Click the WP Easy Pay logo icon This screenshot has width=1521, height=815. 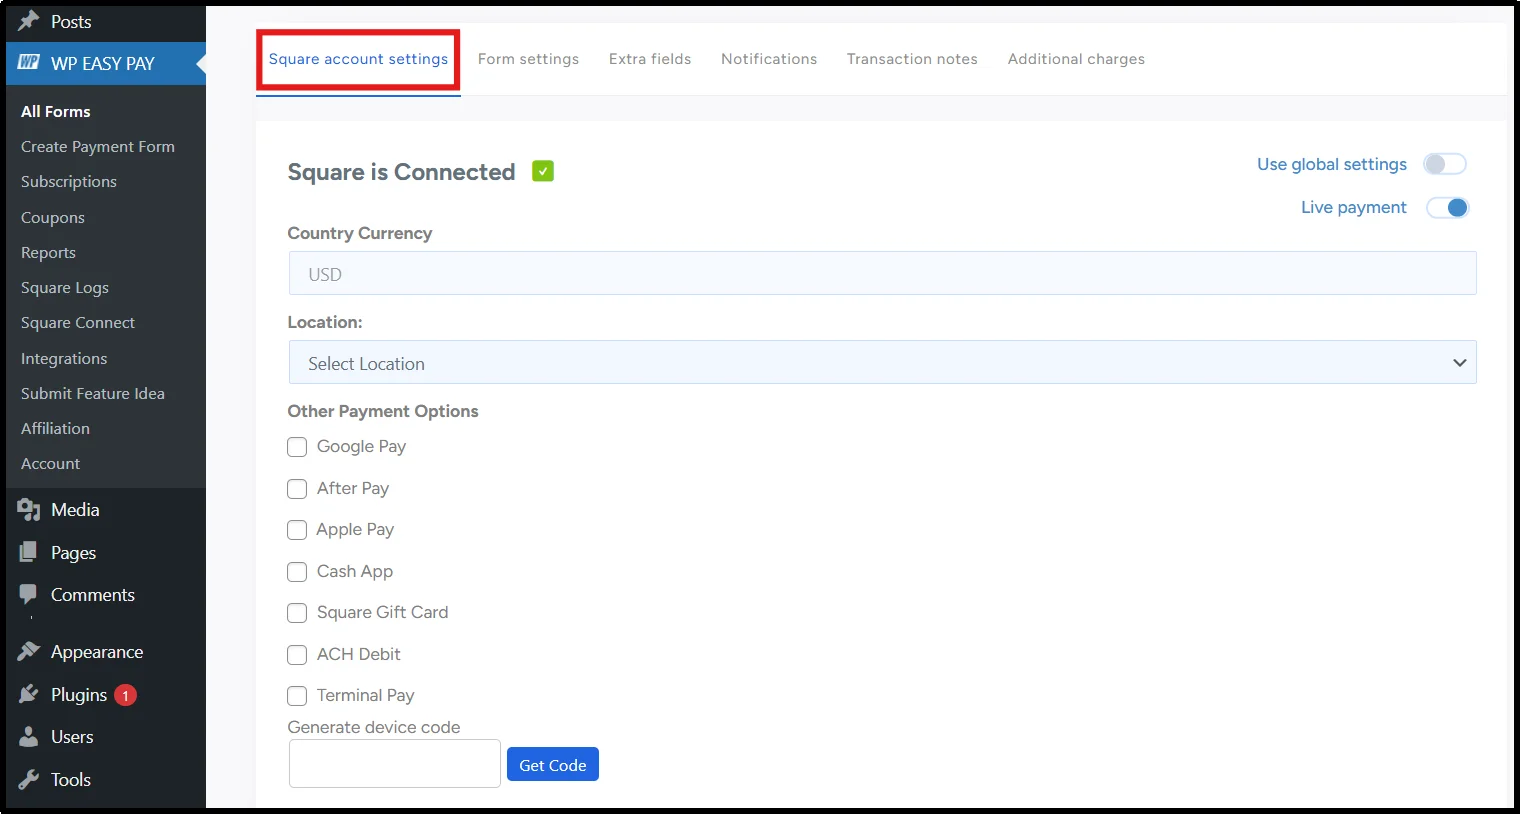[x=29, y=62]
